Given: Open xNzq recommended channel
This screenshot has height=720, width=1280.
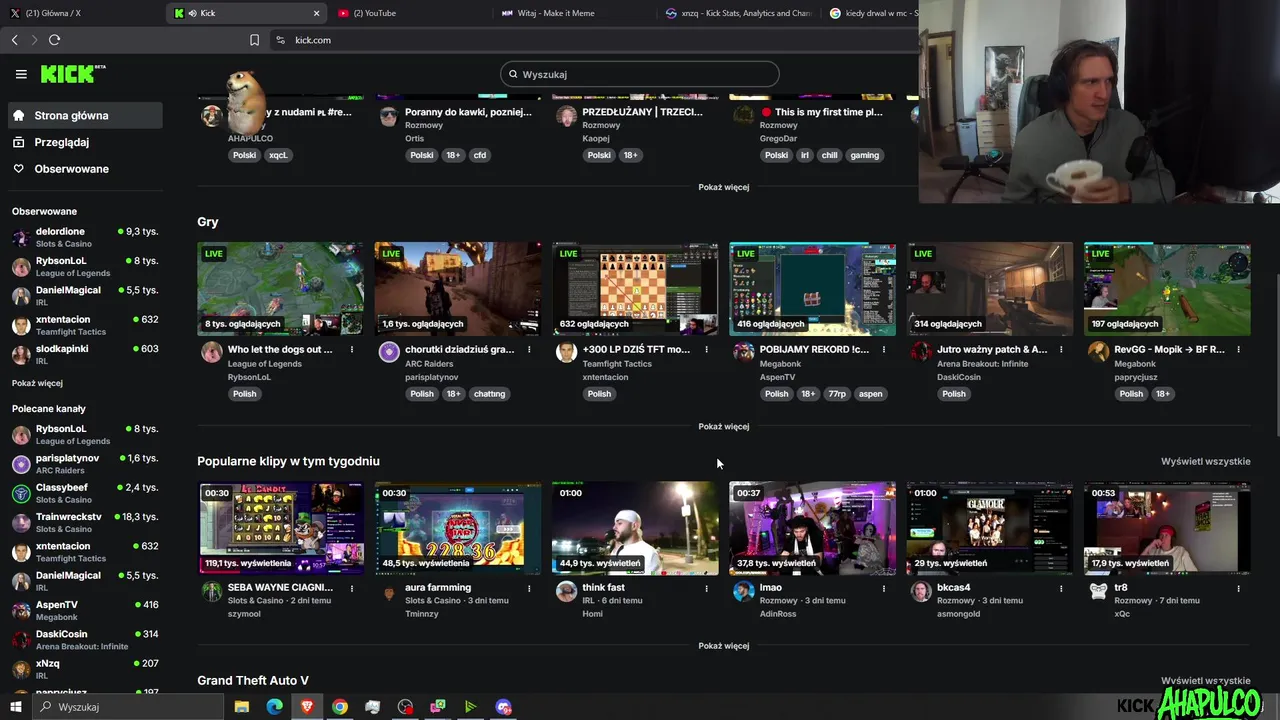Looking at the screenshot, I should 85,669.
